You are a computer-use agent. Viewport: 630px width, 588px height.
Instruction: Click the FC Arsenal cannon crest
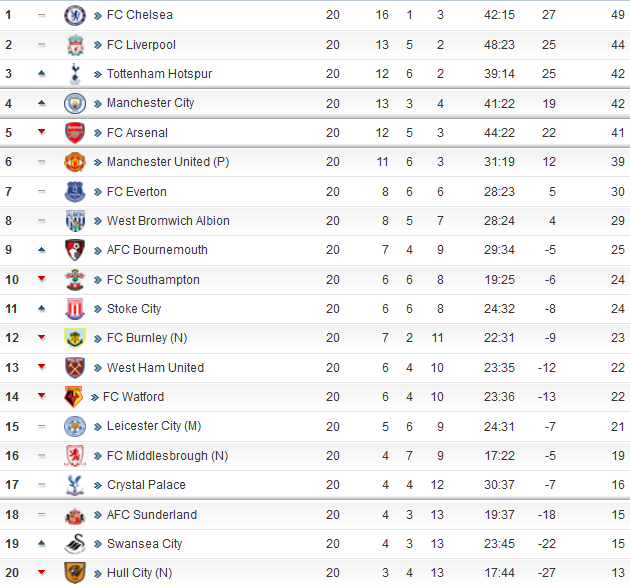coord(75,133)
